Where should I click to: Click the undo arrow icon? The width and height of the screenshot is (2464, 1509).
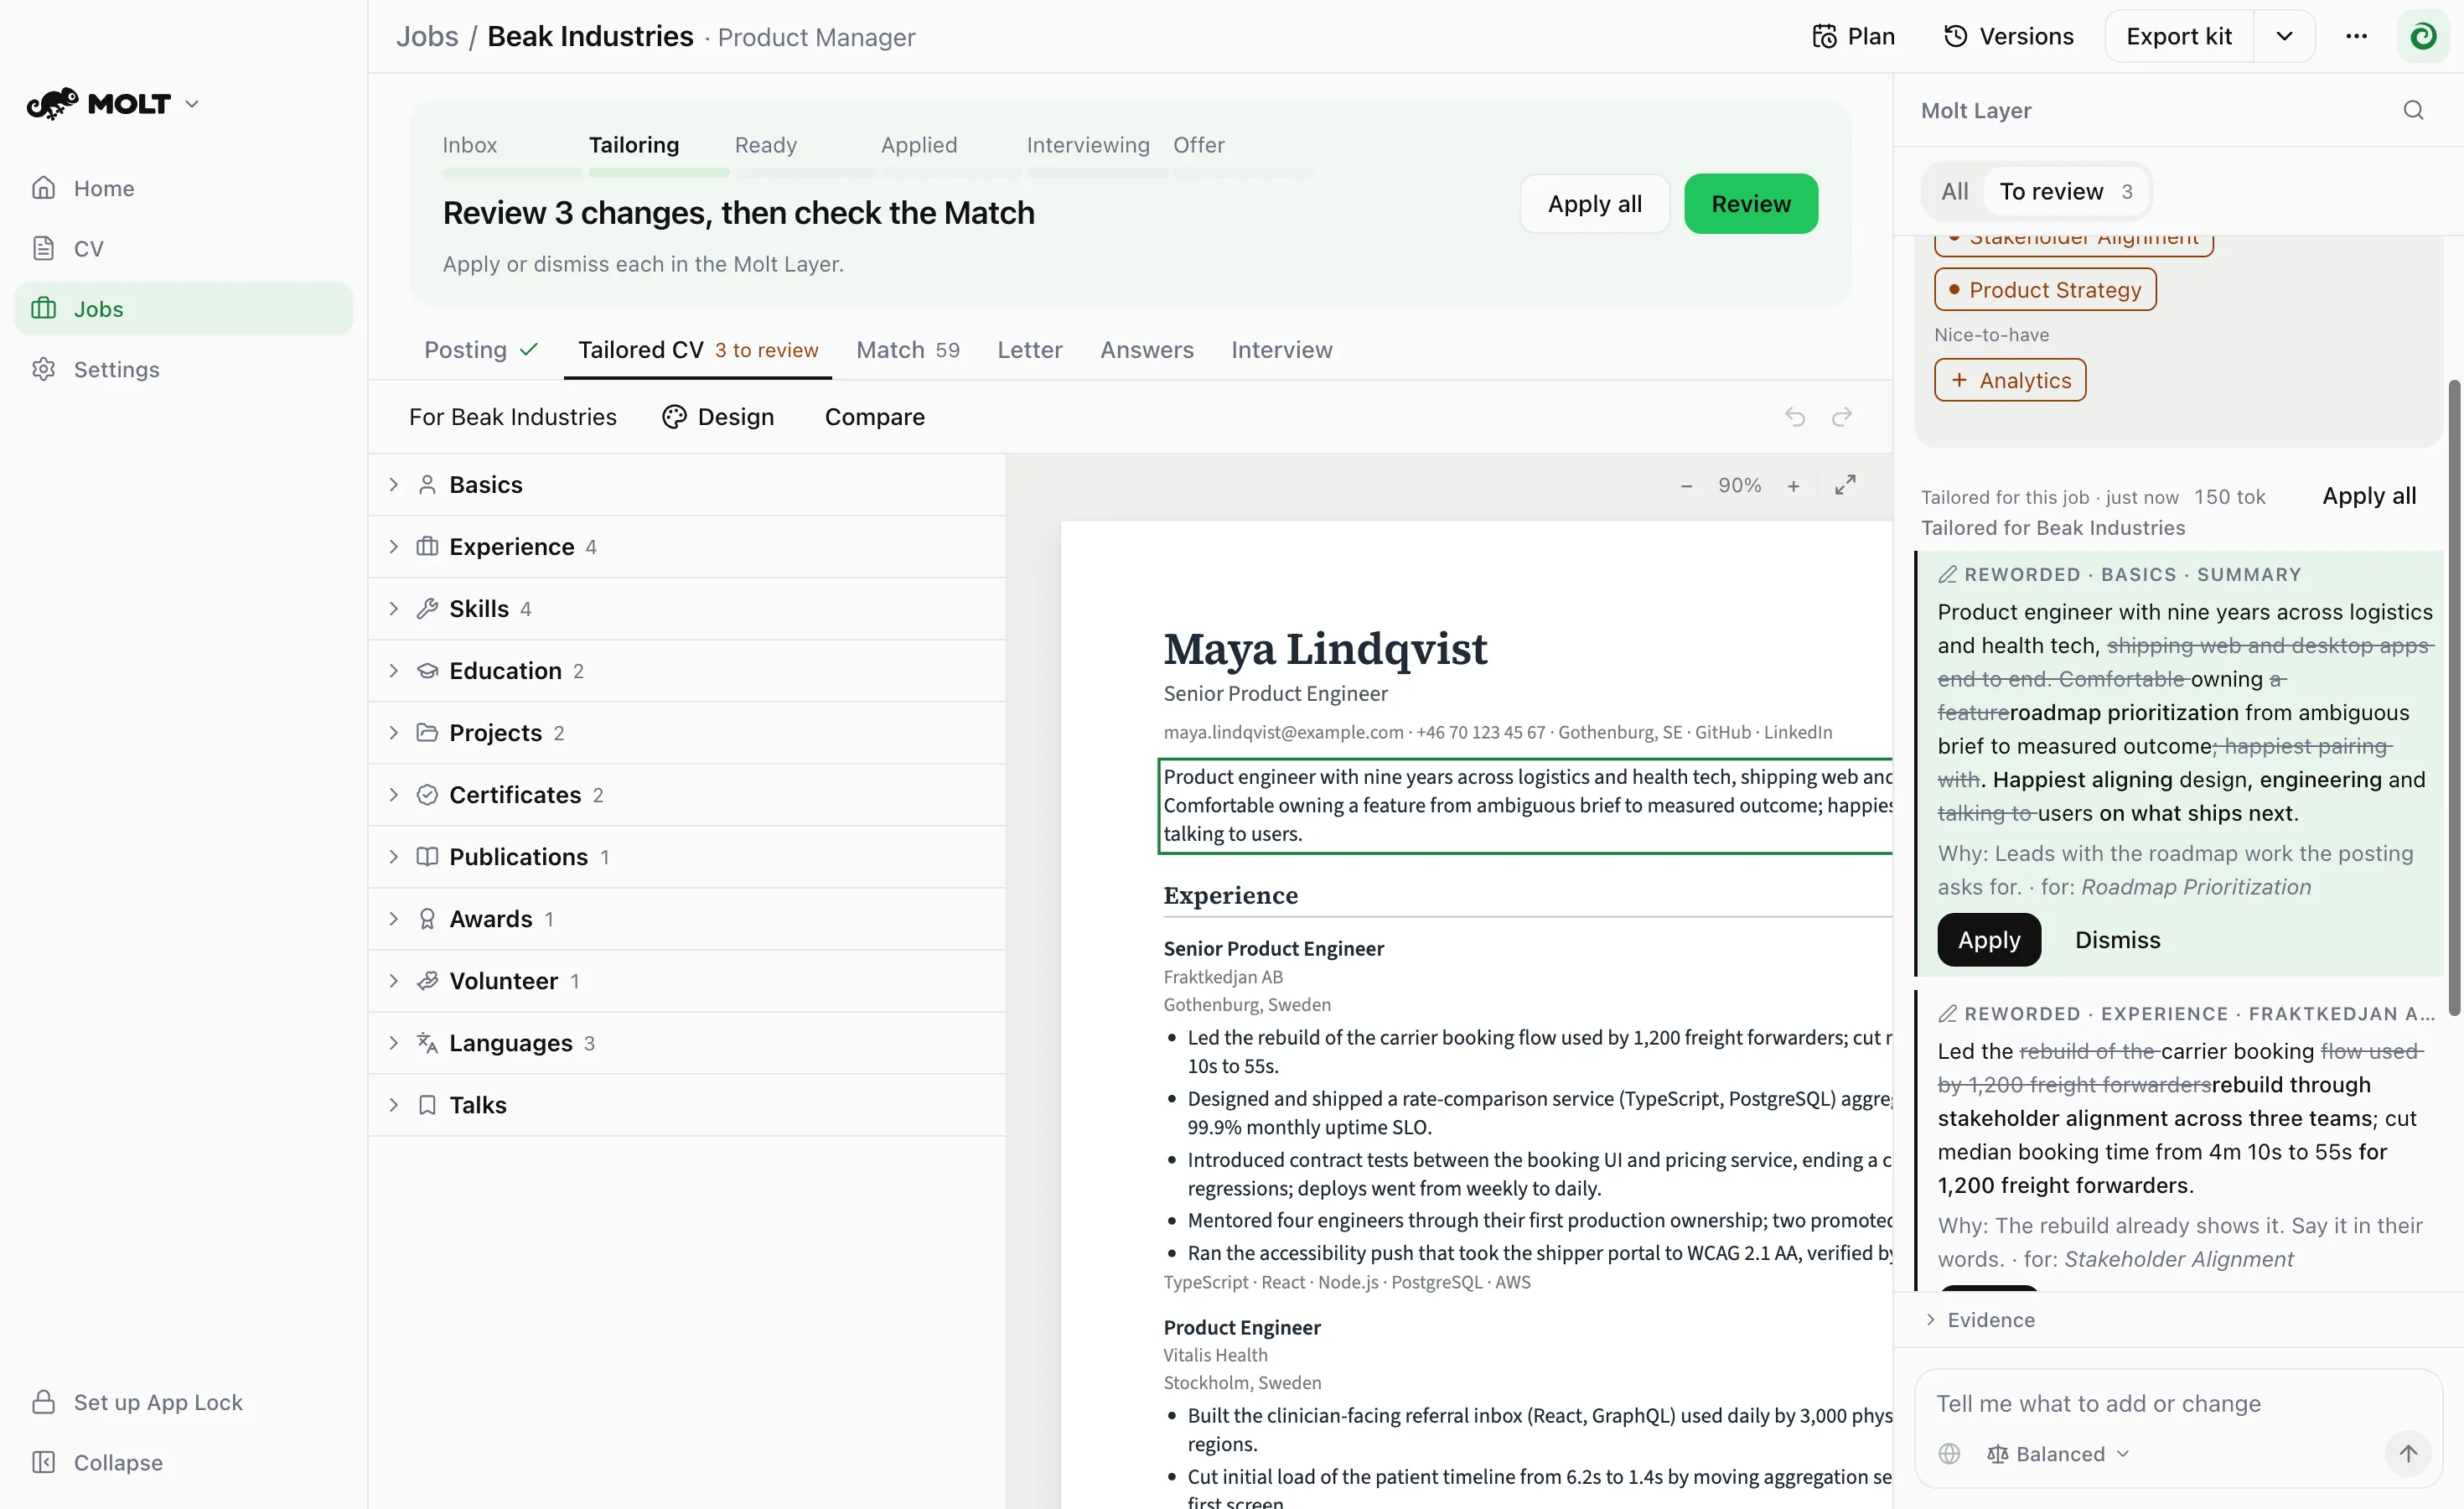click(x=1795, y=416)
